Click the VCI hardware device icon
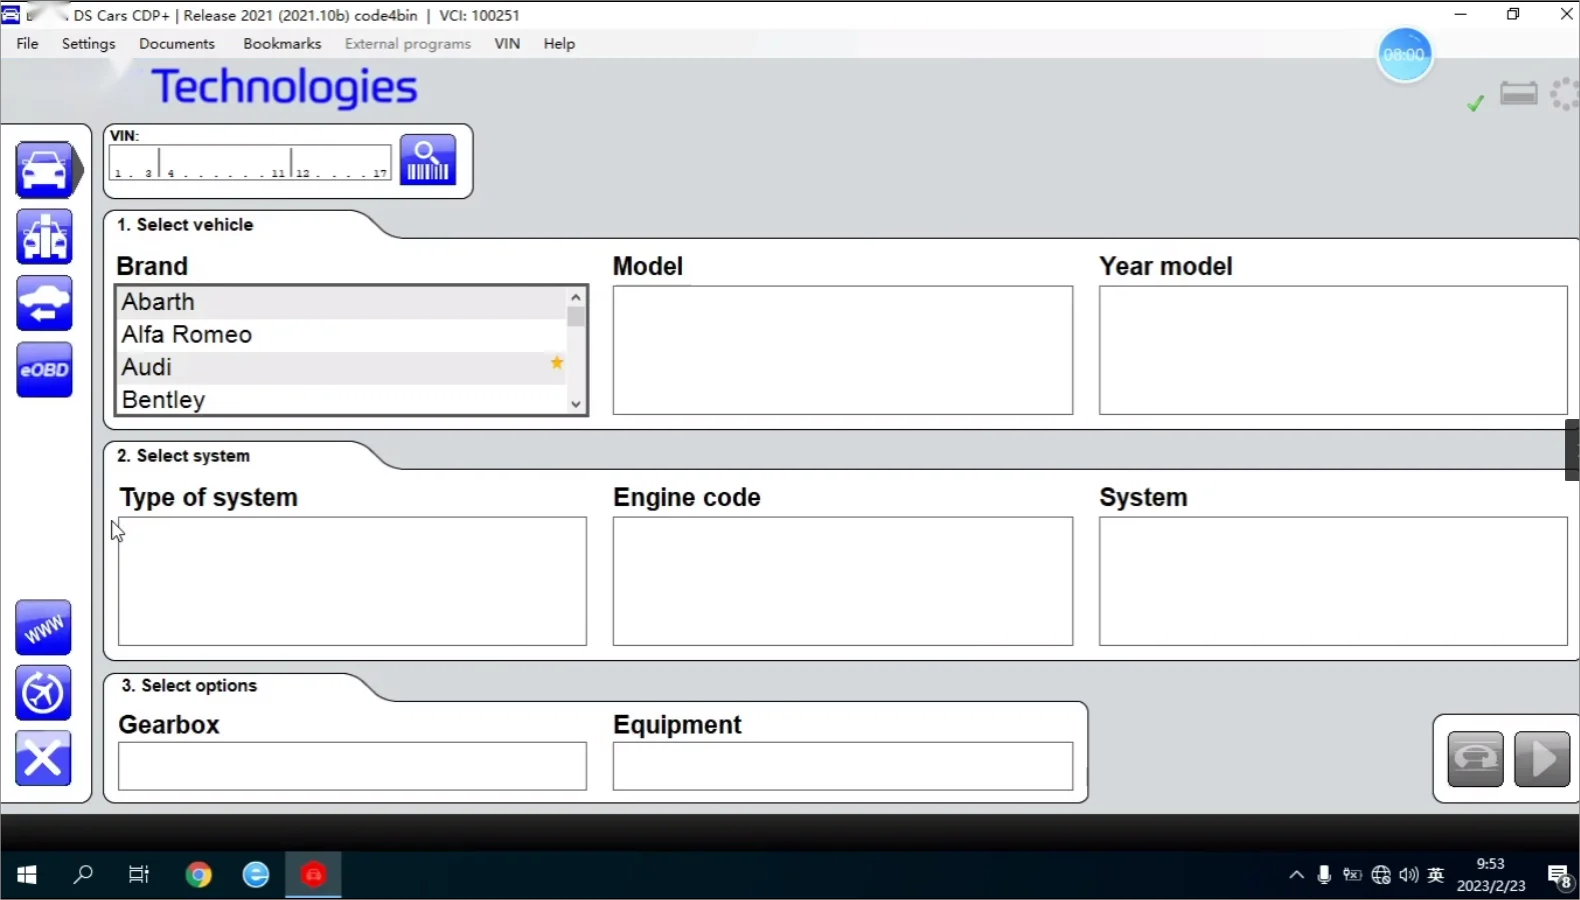Screen dimensions: 1580x900 [1519, 94]
